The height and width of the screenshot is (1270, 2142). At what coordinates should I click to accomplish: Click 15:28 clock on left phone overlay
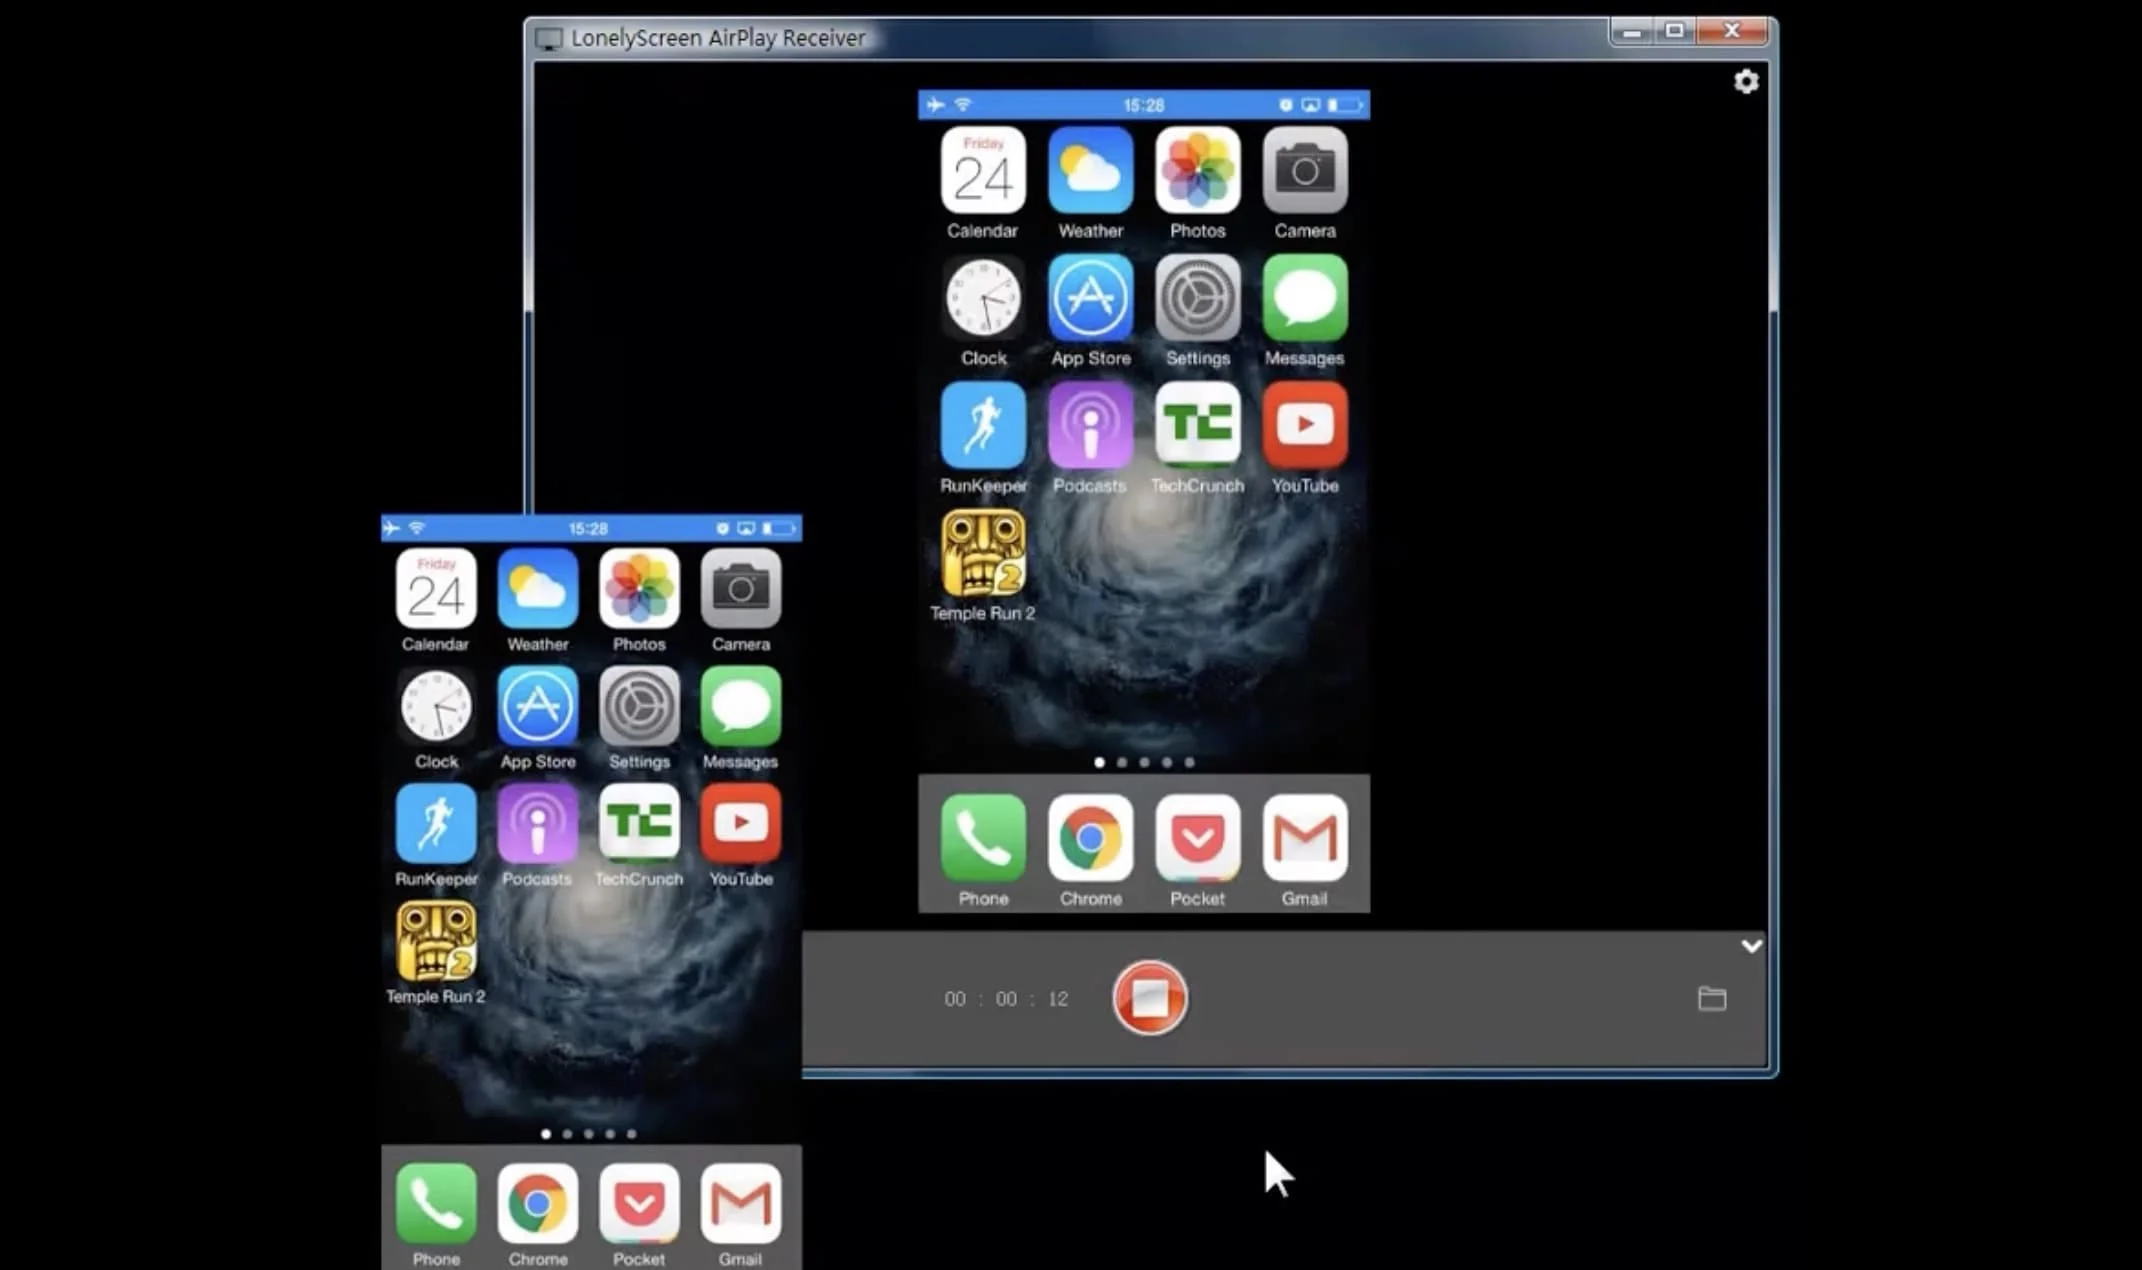tap(588, 528)
